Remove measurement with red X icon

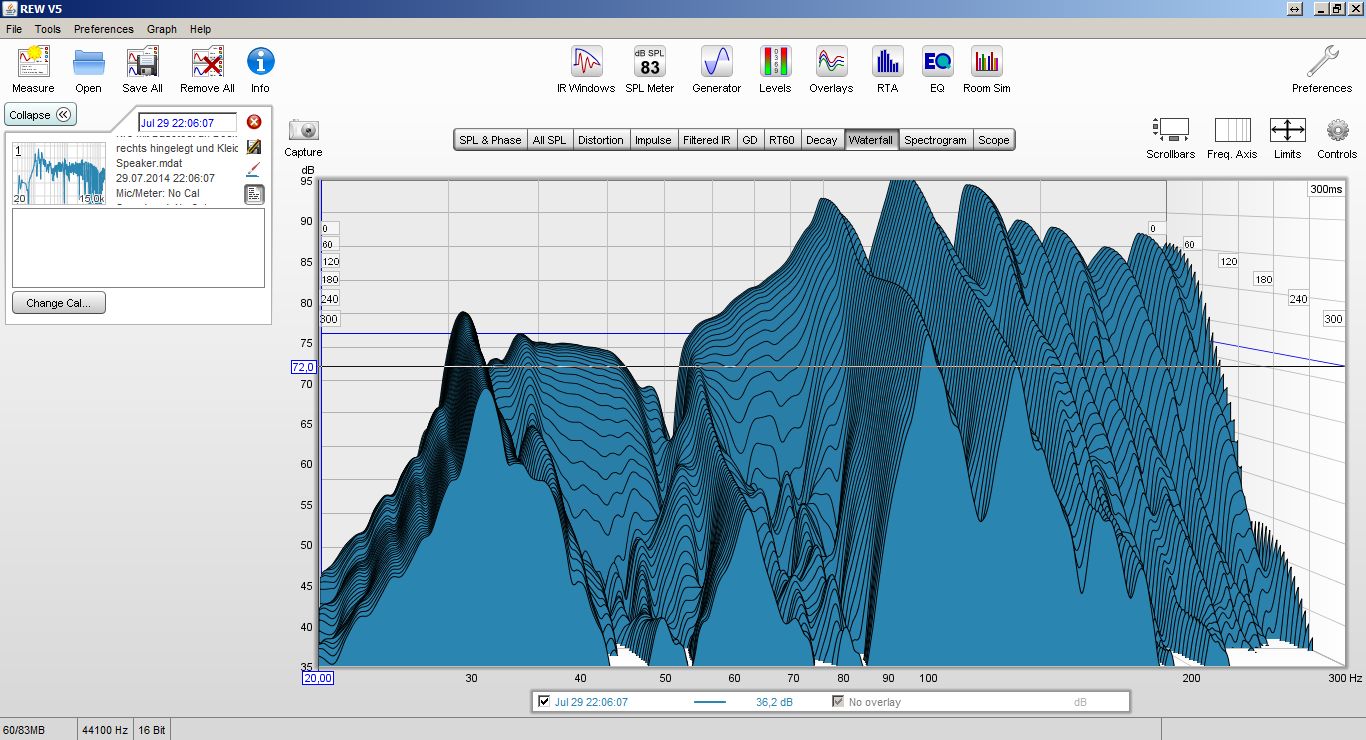254,122
